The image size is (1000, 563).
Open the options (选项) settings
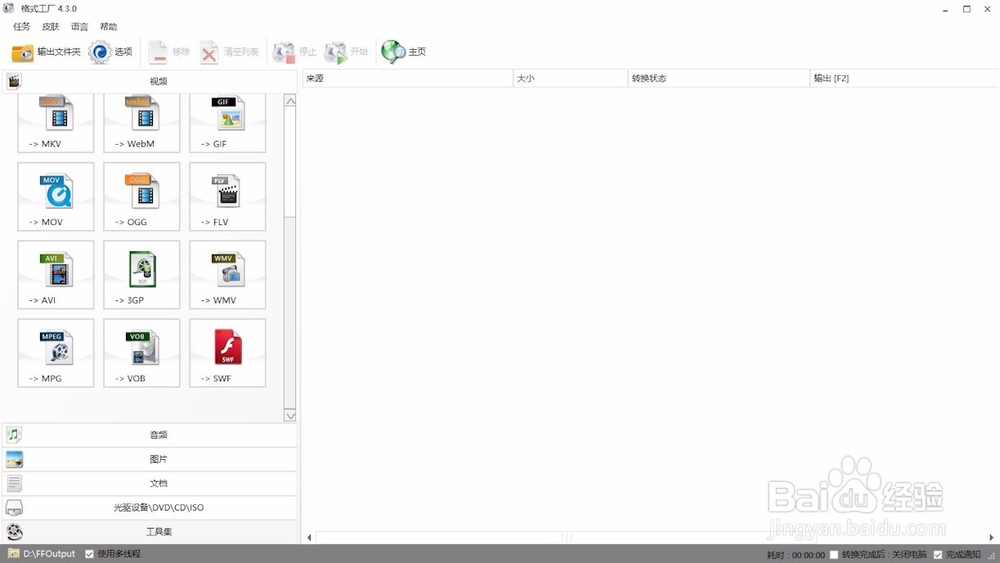coord(110,52)
